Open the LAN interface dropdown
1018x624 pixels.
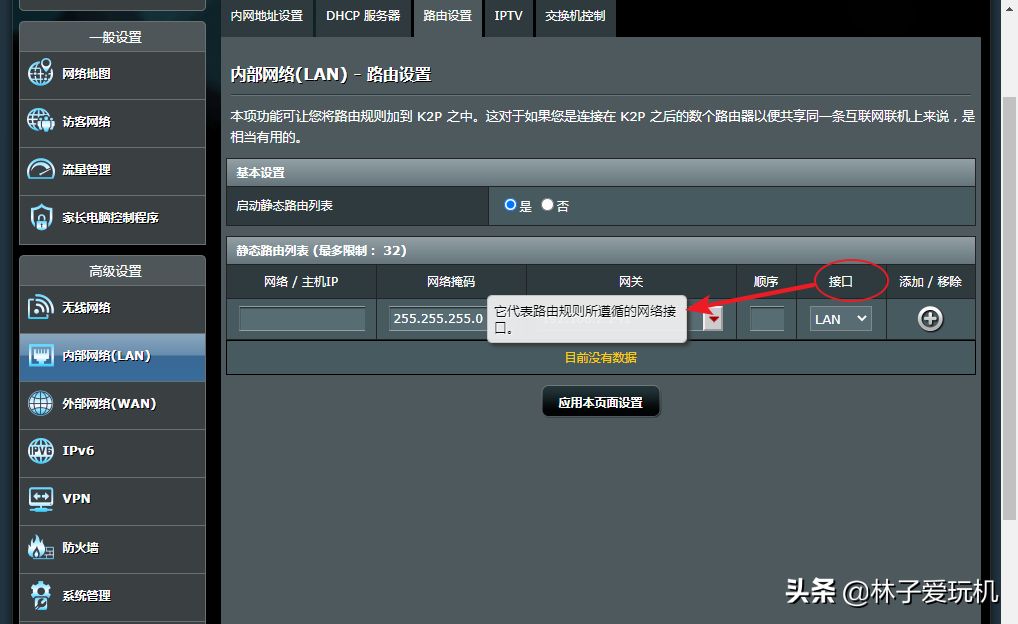(840, 319)
